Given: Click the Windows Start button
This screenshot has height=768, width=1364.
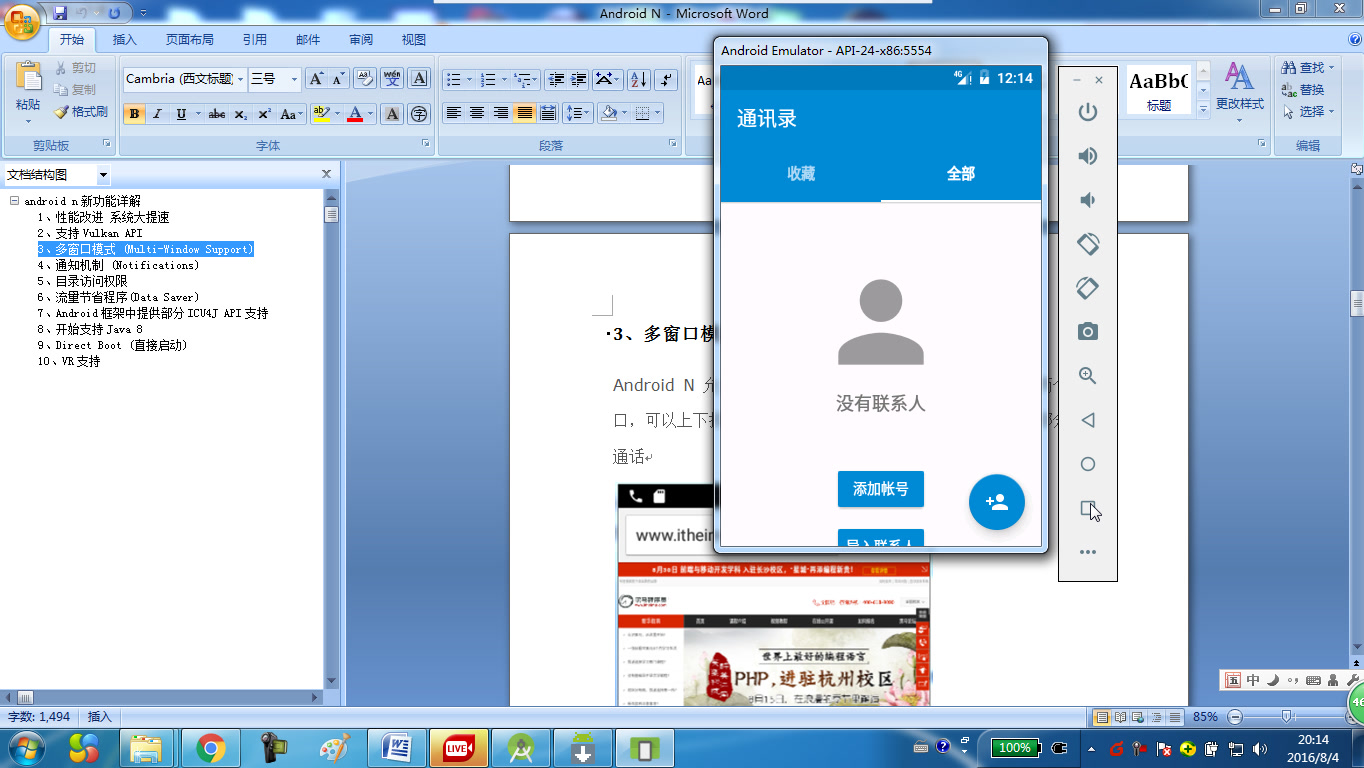Looking at the screenshot, I should [x=25, y=747].
